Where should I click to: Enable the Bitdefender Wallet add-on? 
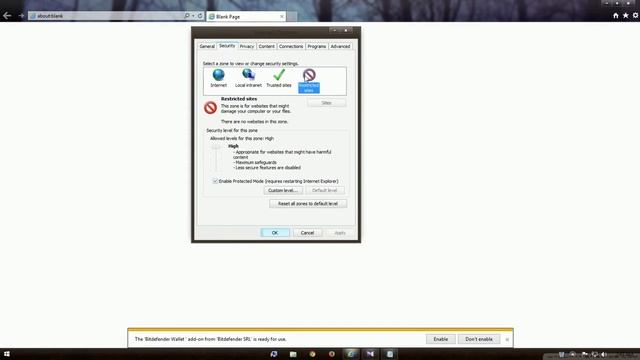[440, 339]
